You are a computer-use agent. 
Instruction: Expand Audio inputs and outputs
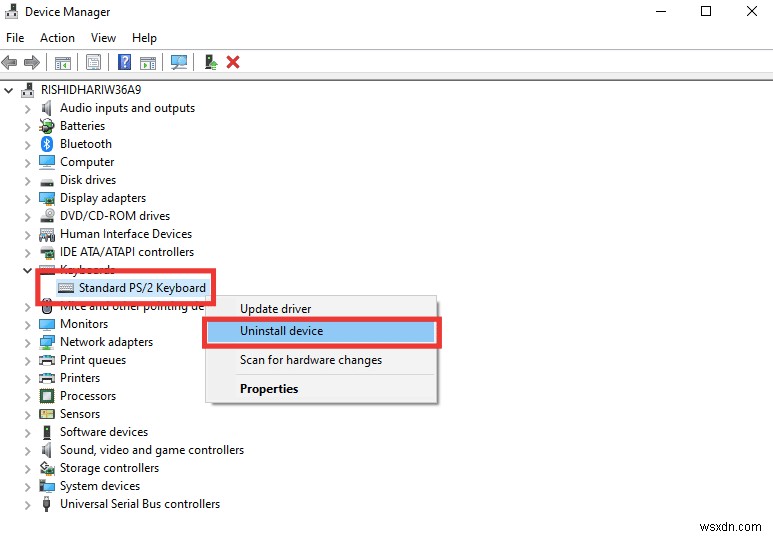coord(27,109)
